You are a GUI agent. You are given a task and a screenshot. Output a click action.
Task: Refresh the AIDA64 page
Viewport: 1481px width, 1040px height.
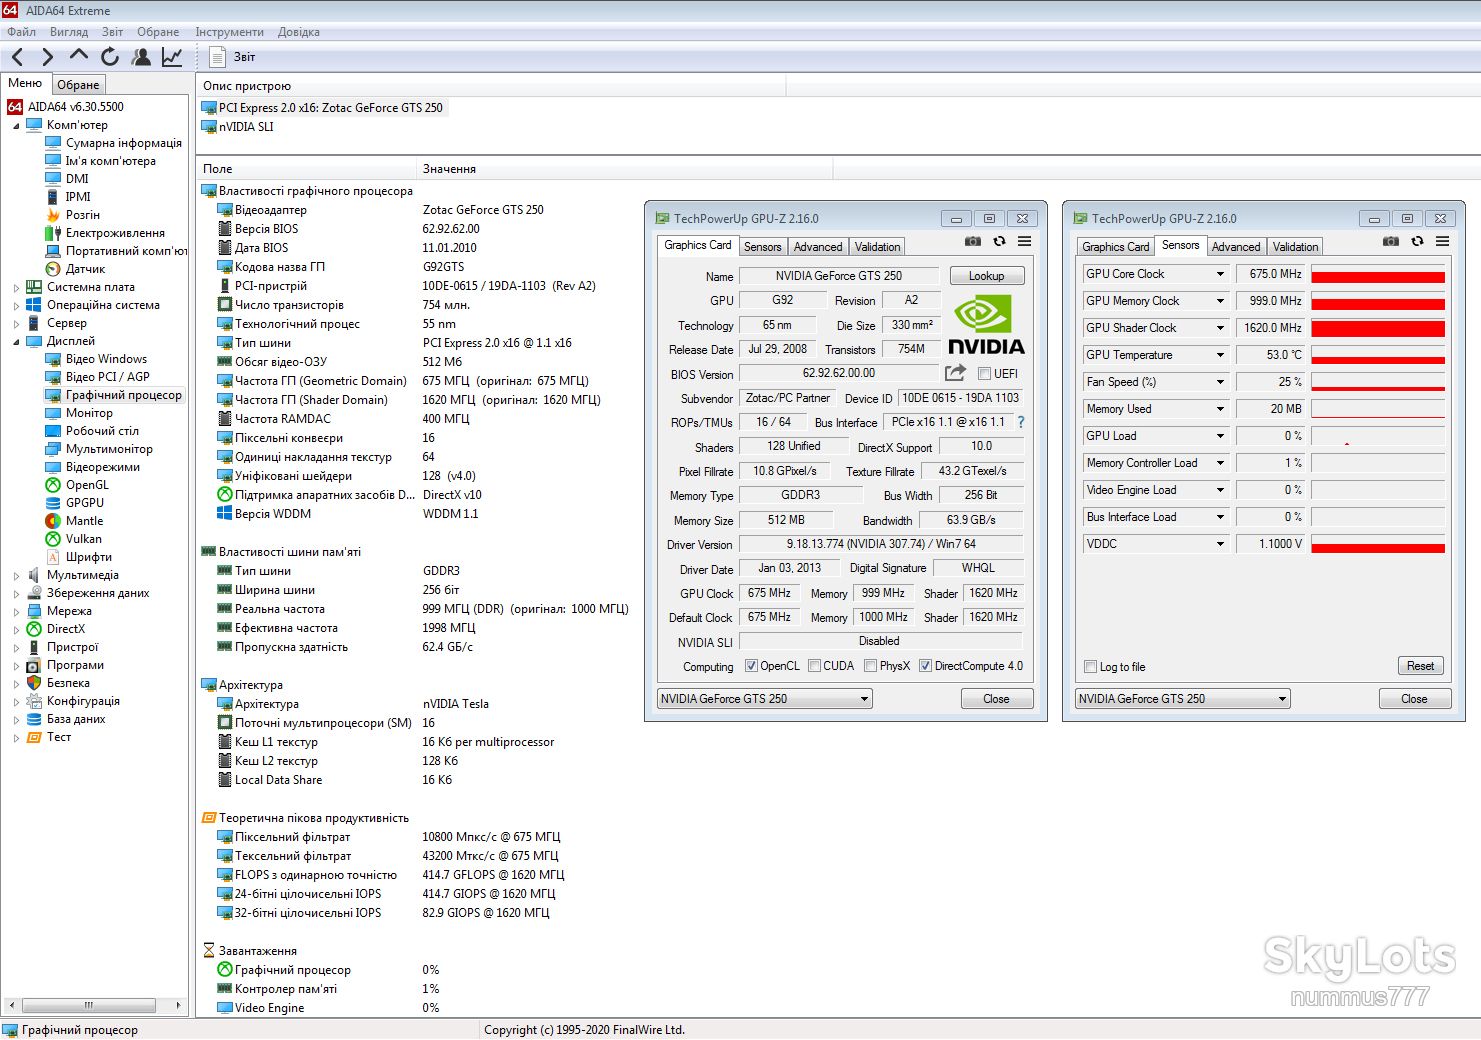coord(110,57)
